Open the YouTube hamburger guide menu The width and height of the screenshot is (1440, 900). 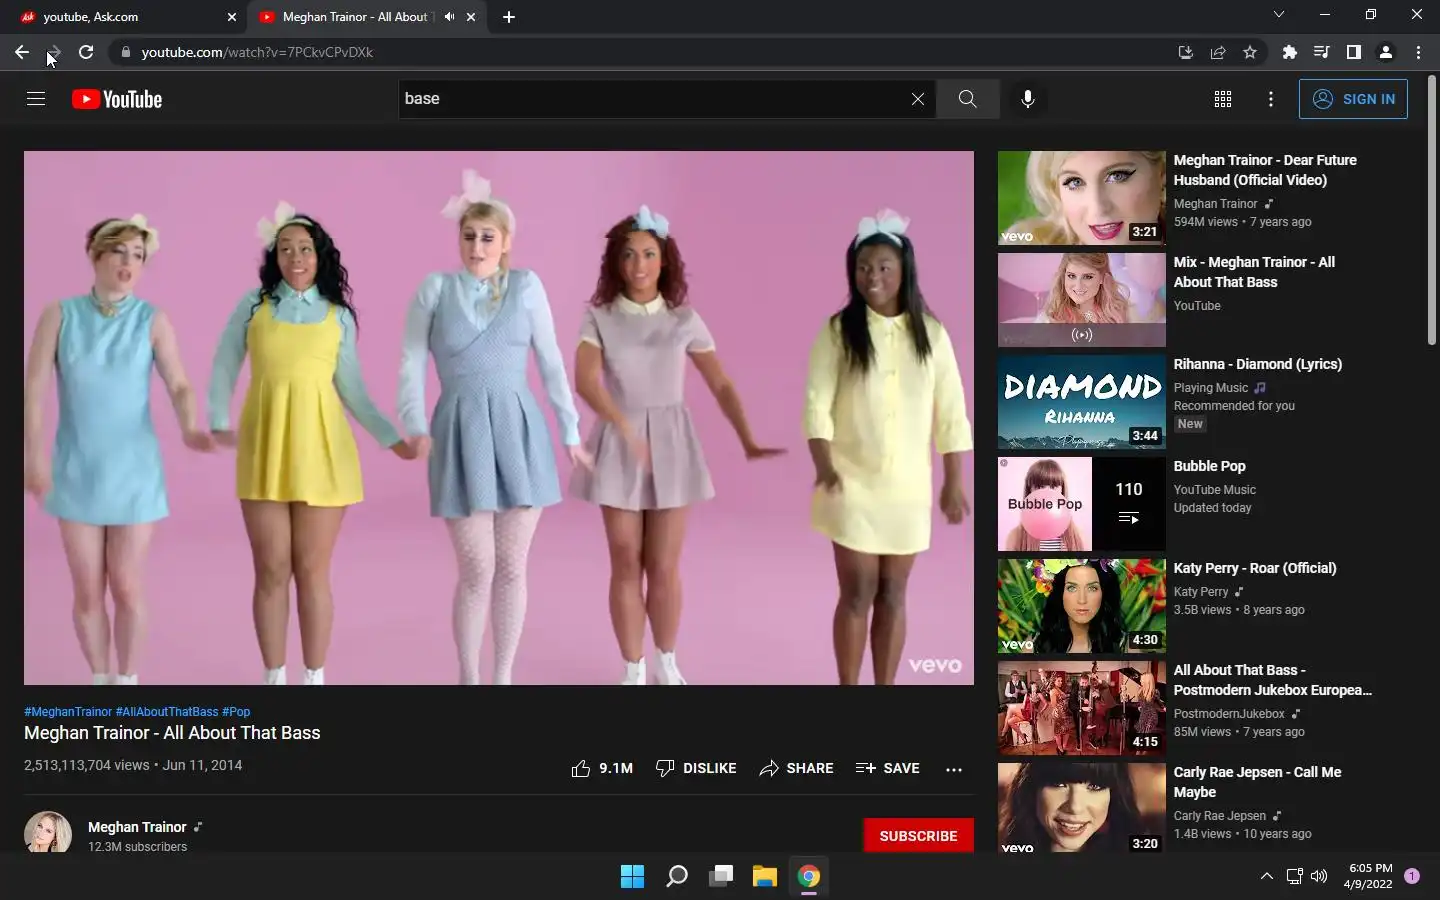point(36,99)
